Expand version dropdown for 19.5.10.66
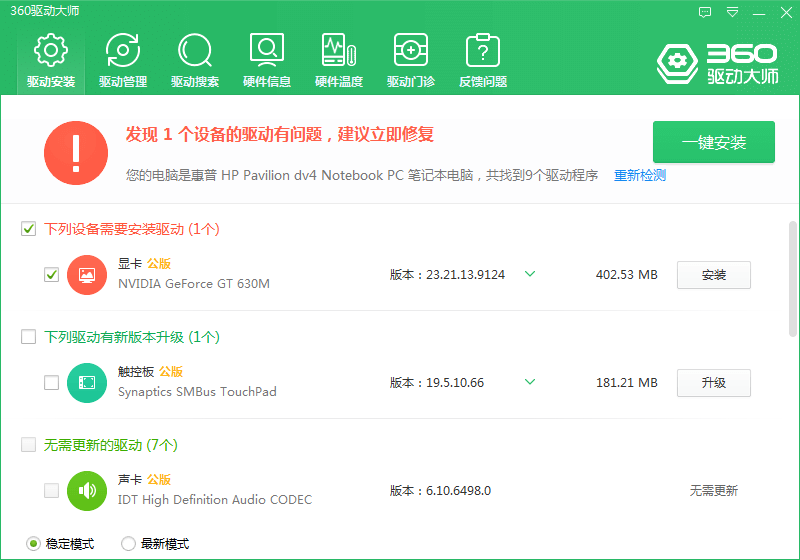This screenshot has height=560, width=800. coord(530,381)
